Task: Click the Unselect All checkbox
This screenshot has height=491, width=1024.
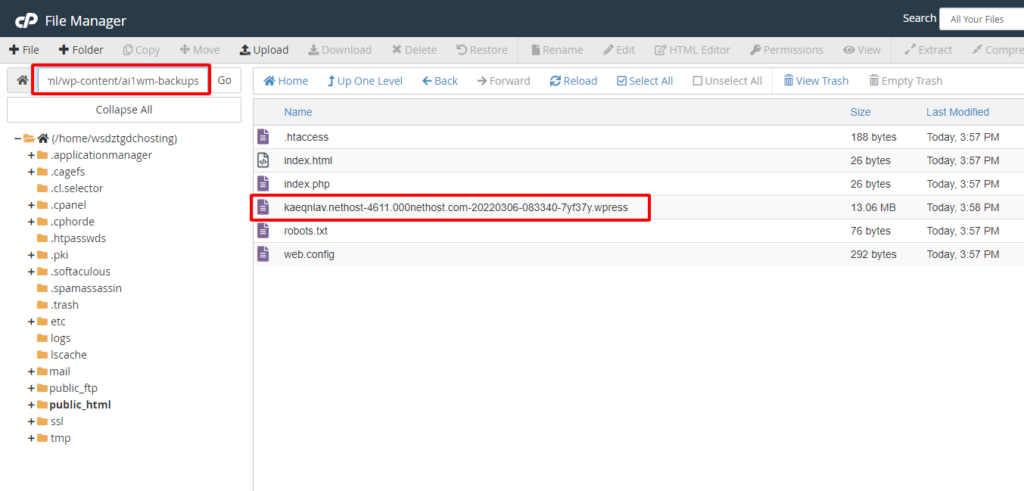Action: (x=698, y=81)
